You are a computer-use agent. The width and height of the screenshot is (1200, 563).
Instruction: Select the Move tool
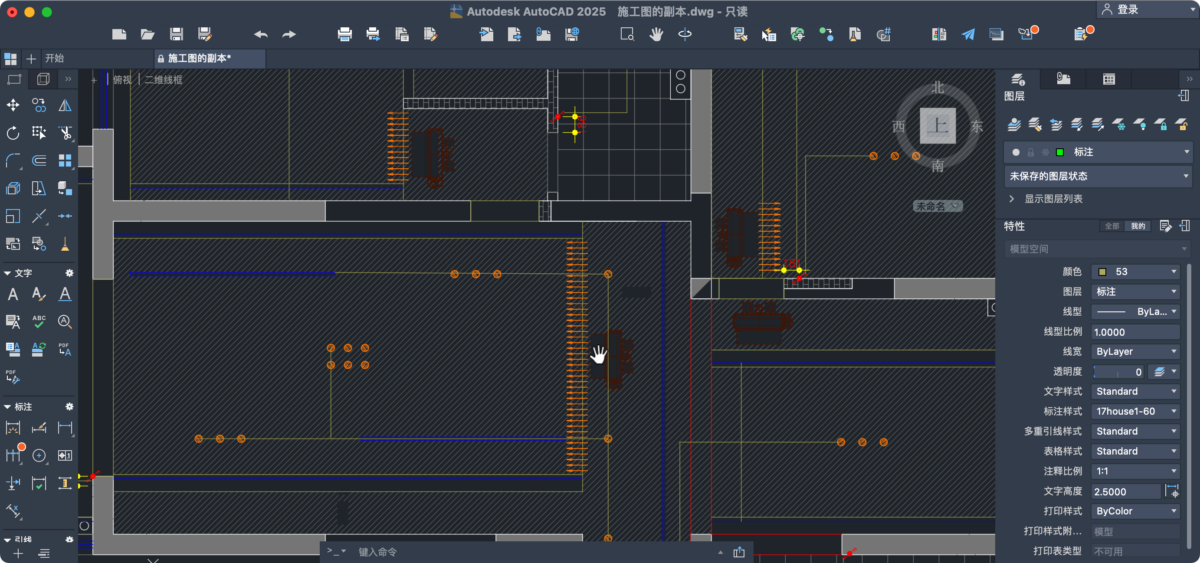coord(13,105)
